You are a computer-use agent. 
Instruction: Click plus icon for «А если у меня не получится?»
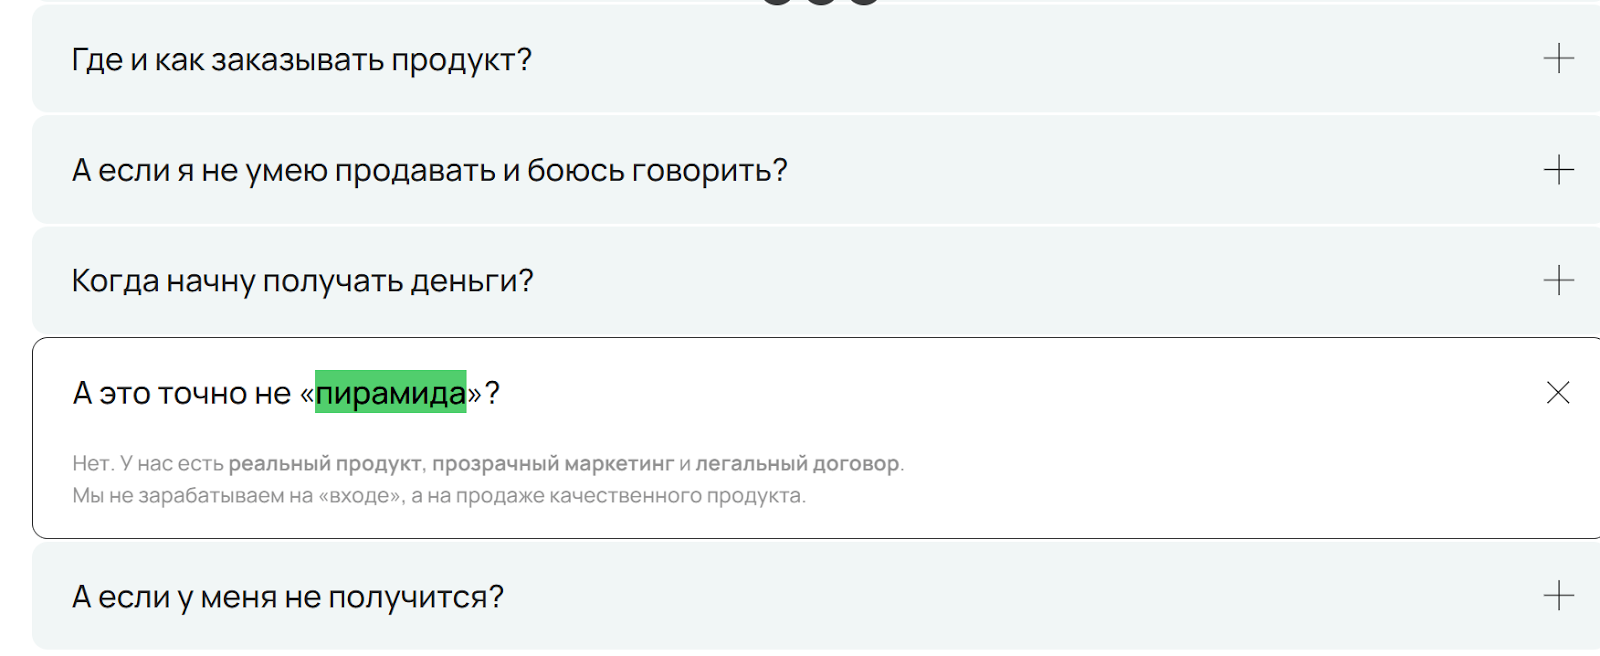[1558, 596]
